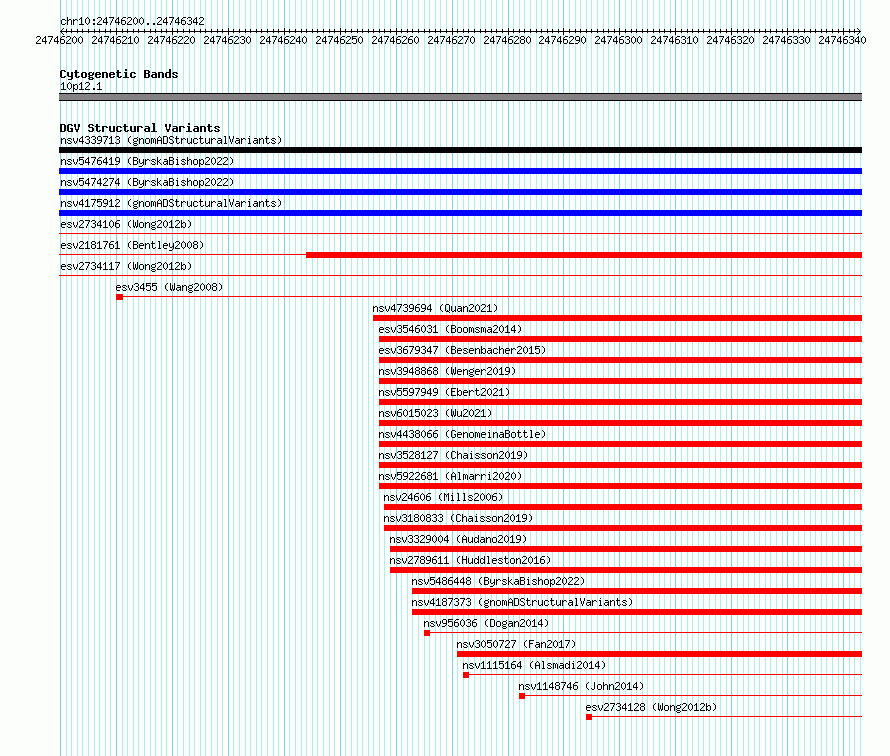Open variant nsv2789611 (Huddleston2016)
890x756 pixels.
click(470, 560)
